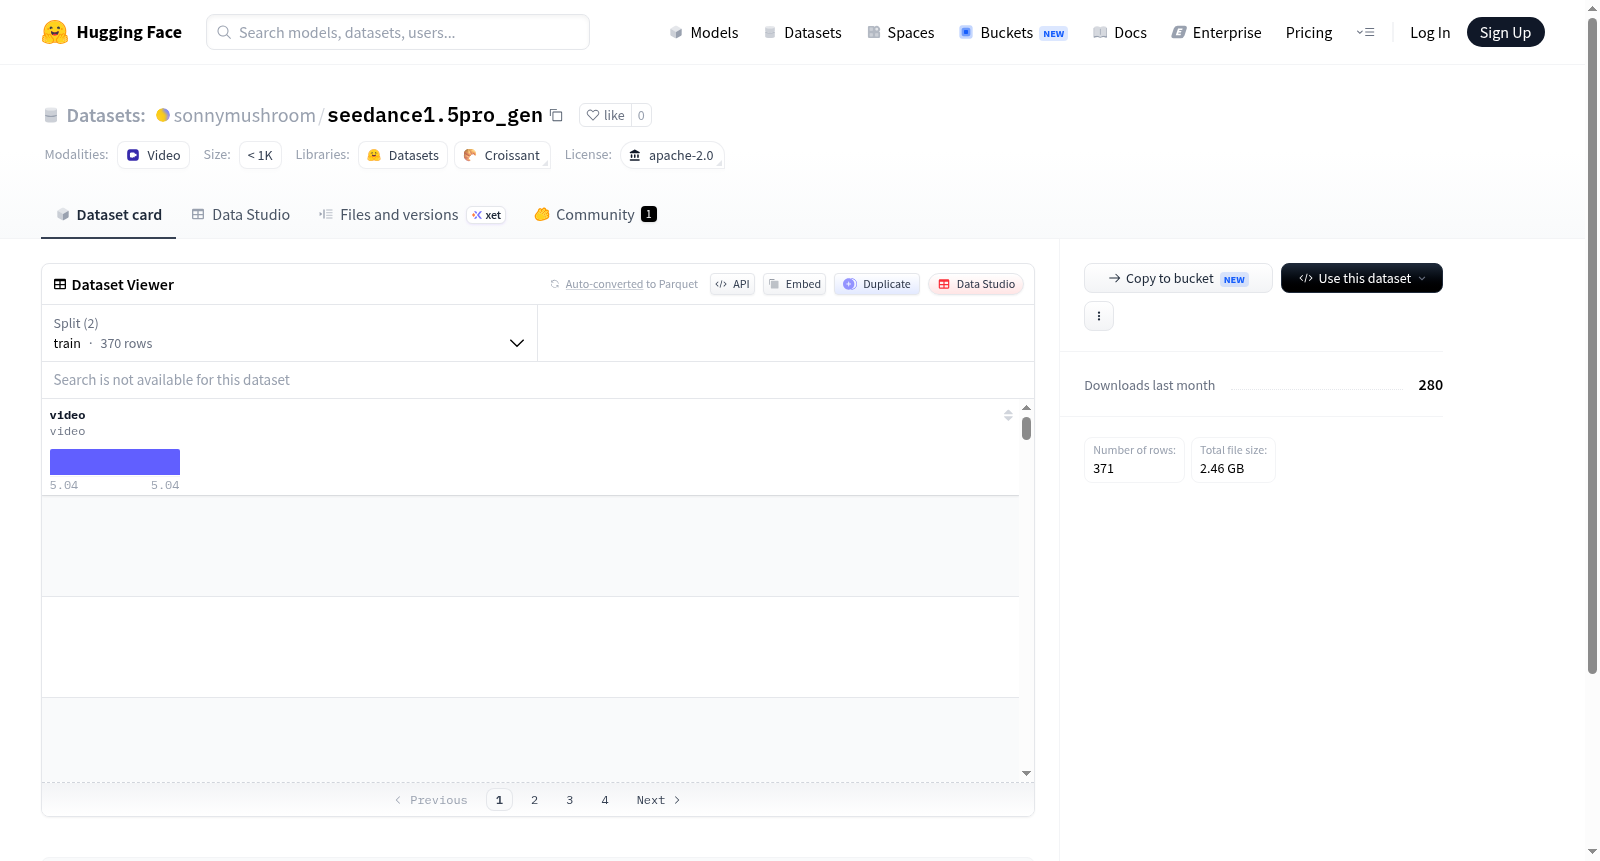Click the Log In link
Image resolution: width=1600 pixels, height=861 pixels.
[1430, 32]
